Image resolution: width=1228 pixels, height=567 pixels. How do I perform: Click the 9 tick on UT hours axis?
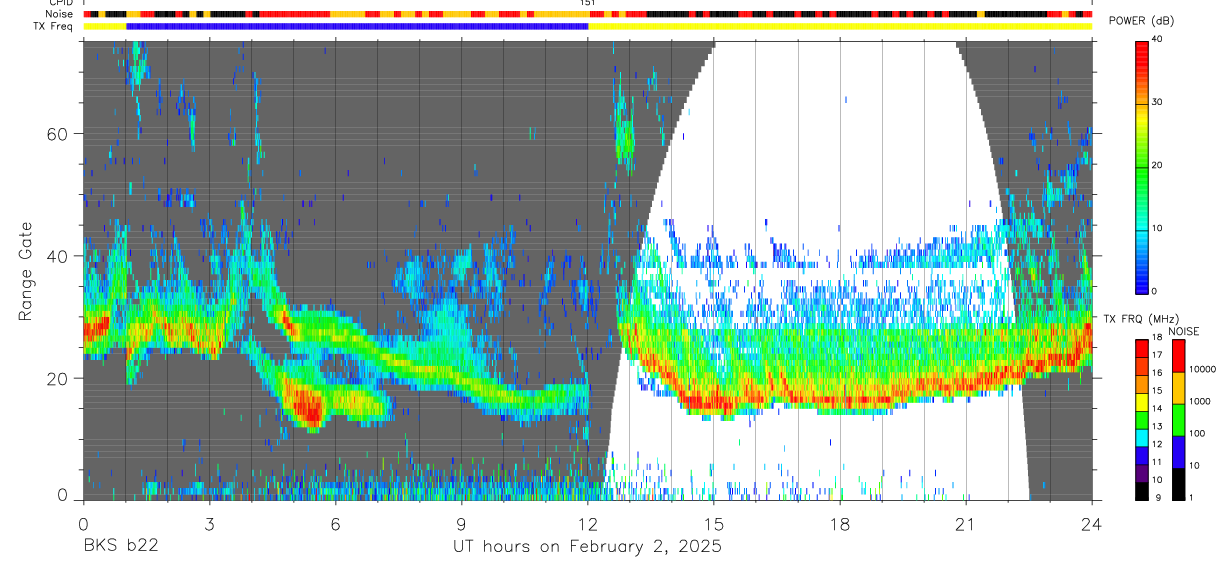point(461,523)
